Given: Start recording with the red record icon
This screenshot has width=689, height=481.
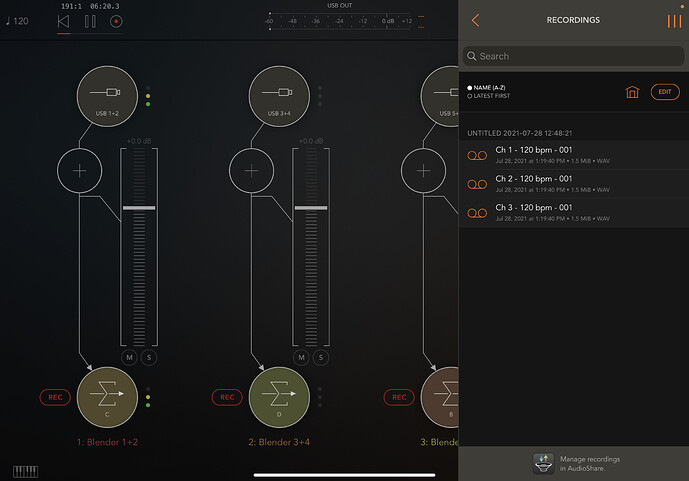Looking at the screenshot, I should 116,20.
